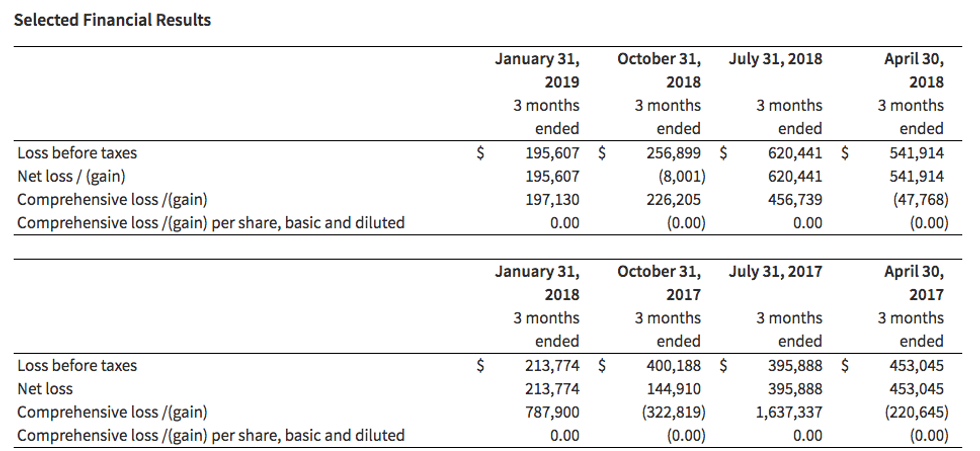Select the January 31, 2019 column header
Screen dimensions: 980x451
tap(537, 70)
